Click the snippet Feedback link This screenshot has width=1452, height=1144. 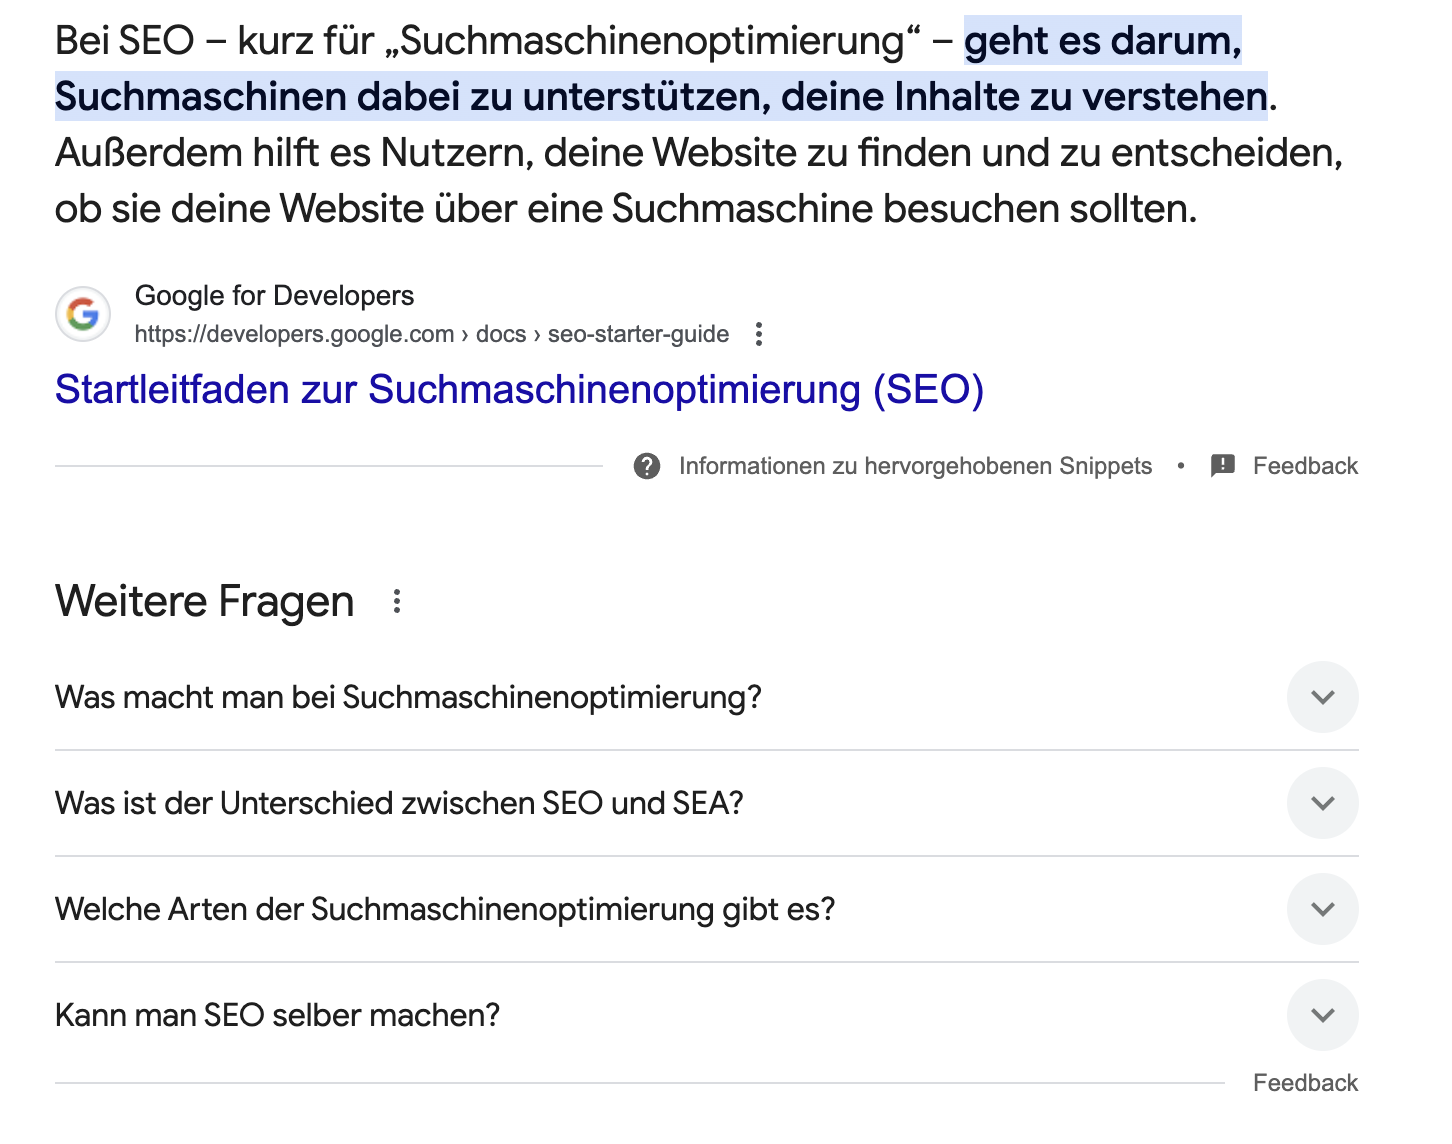1305,465
